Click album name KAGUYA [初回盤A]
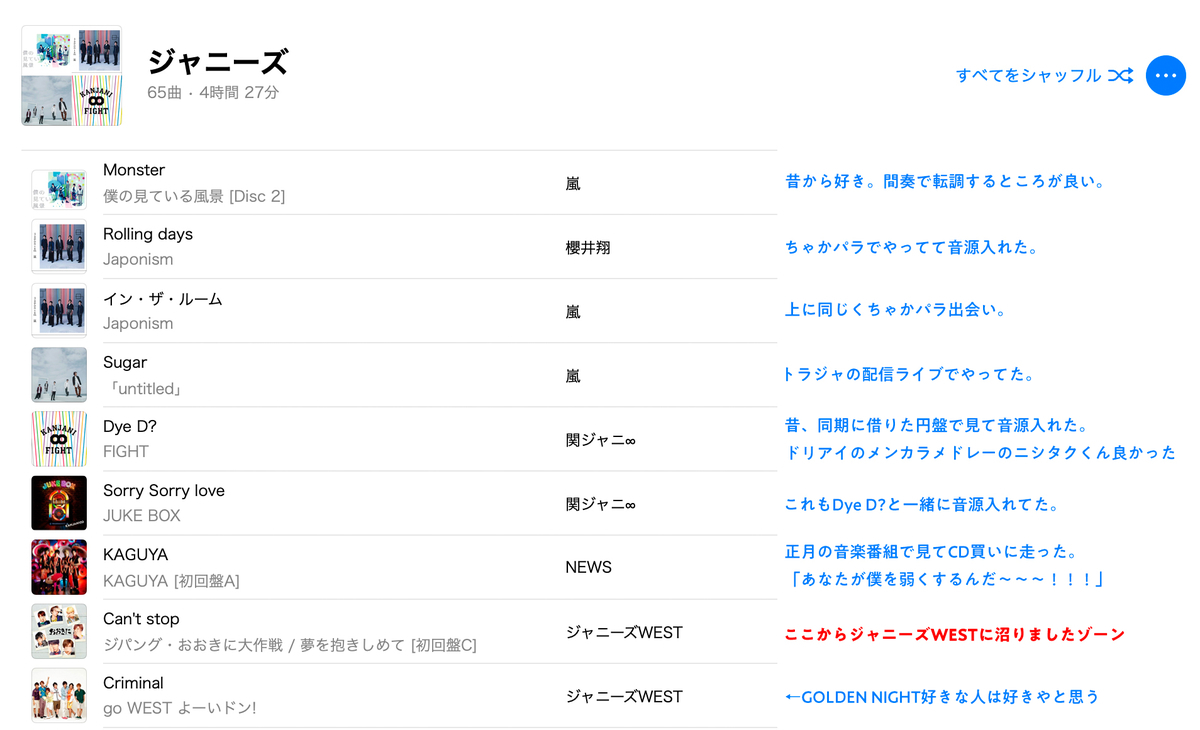This screenshot has width=1200, height=730. [171, 580]
